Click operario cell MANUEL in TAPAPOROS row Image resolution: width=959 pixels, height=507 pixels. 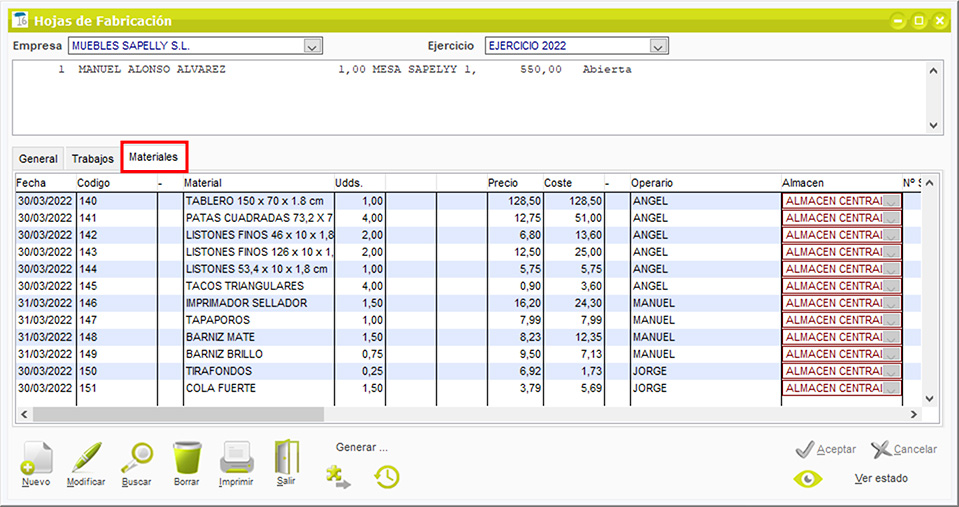(x=706, y=320)
